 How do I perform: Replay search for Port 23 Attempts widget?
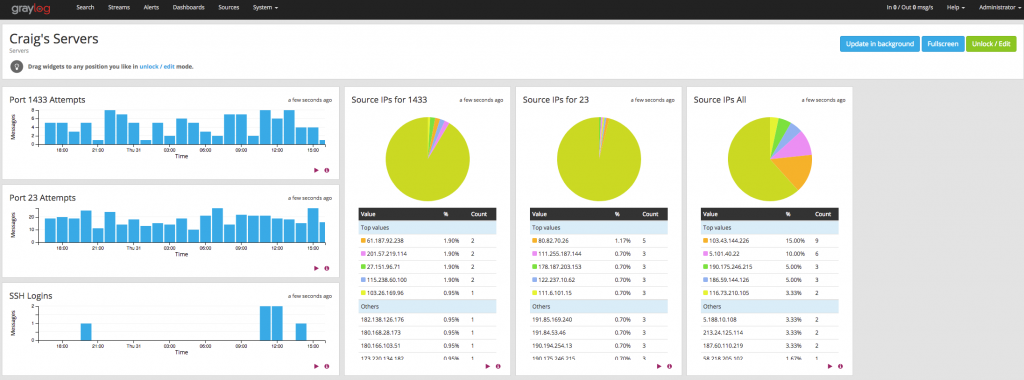click(x=316, y=268)
